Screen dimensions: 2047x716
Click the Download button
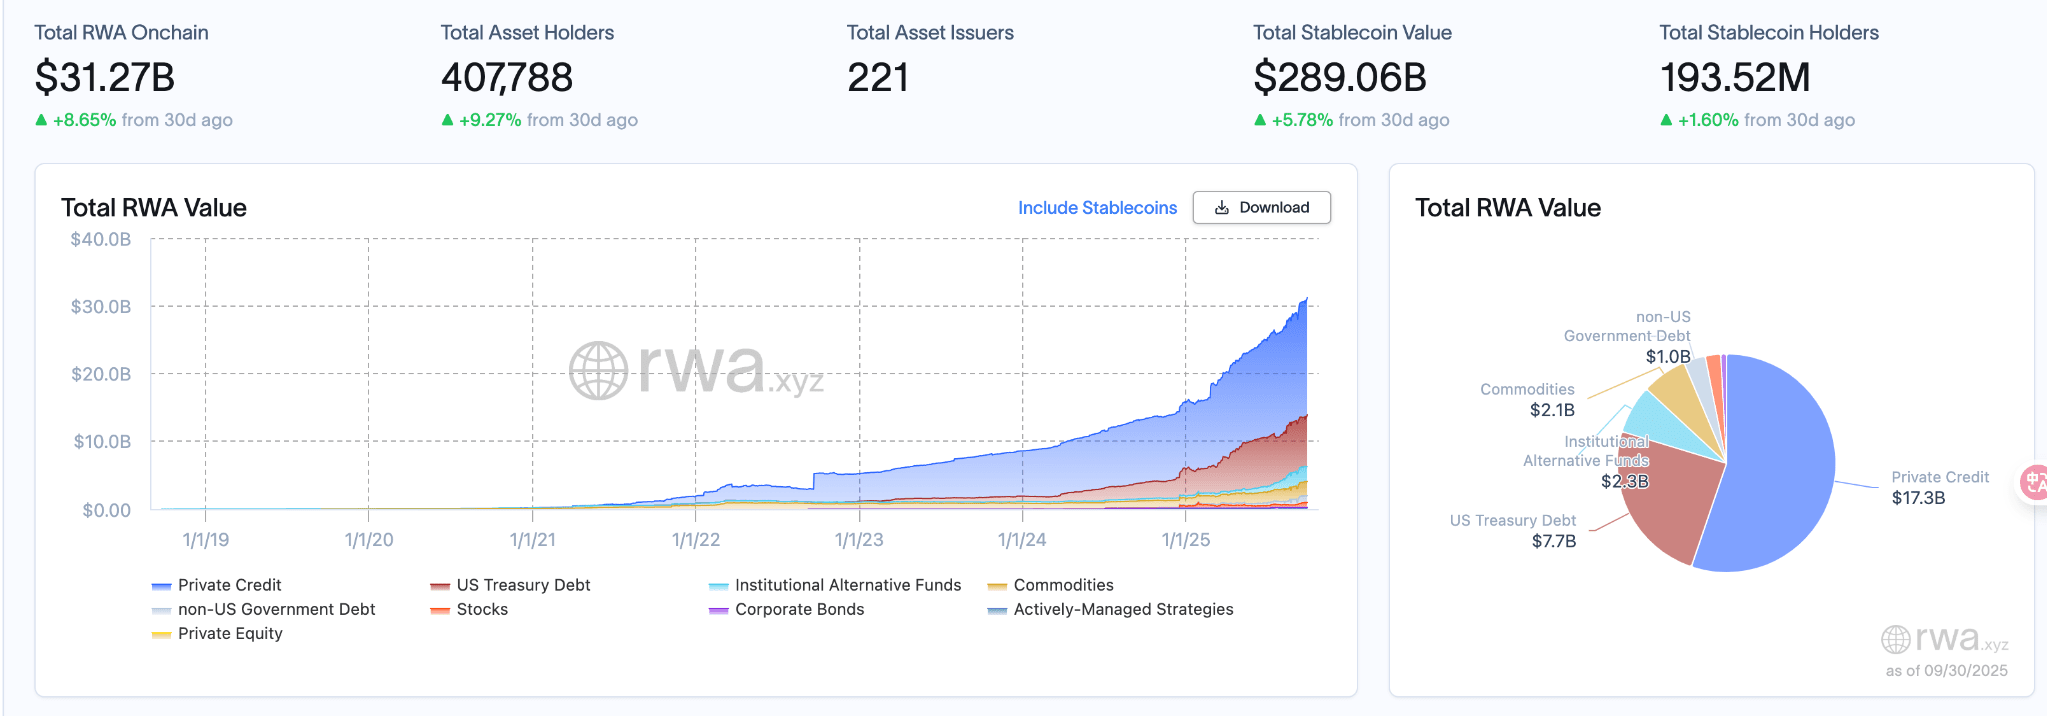pos(1261,207)
